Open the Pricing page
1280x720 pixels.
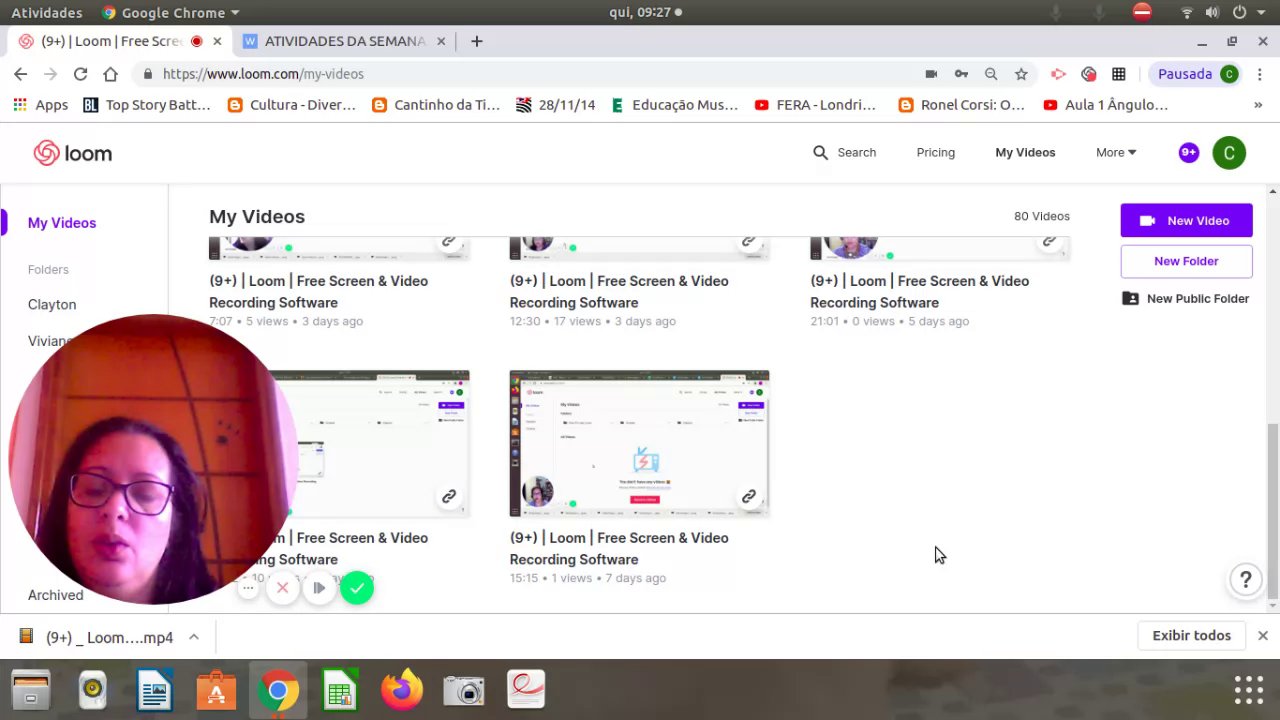click(x=936, y=152)
